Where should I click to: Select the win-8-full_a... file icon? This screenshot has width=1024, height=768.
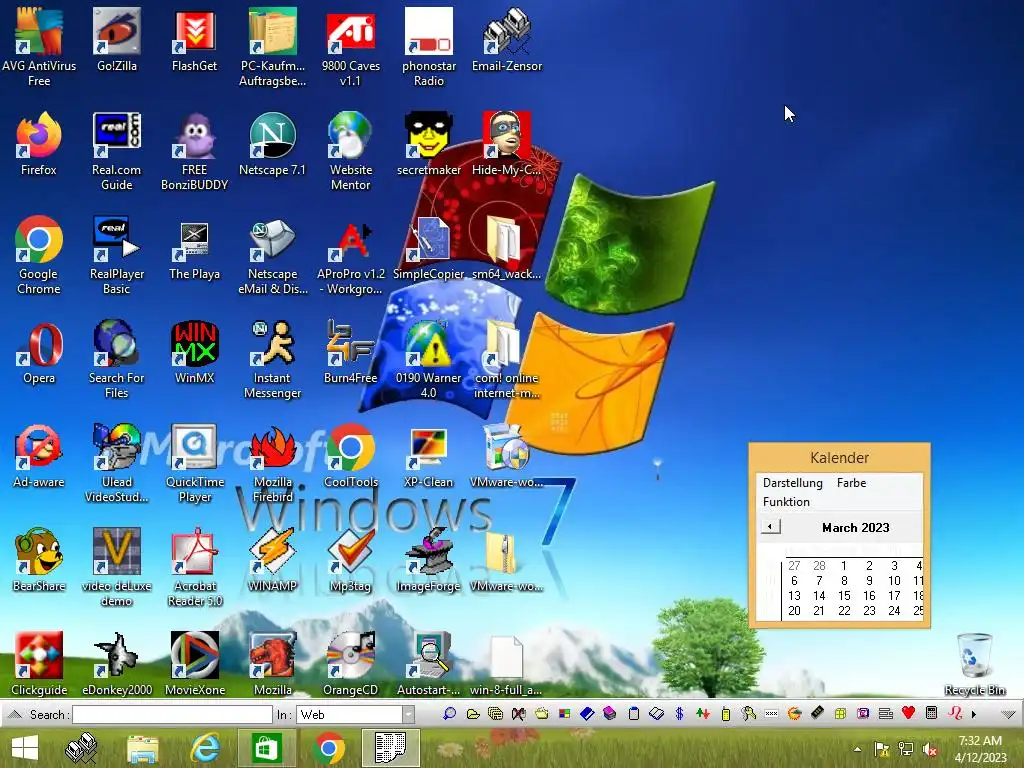507,664
